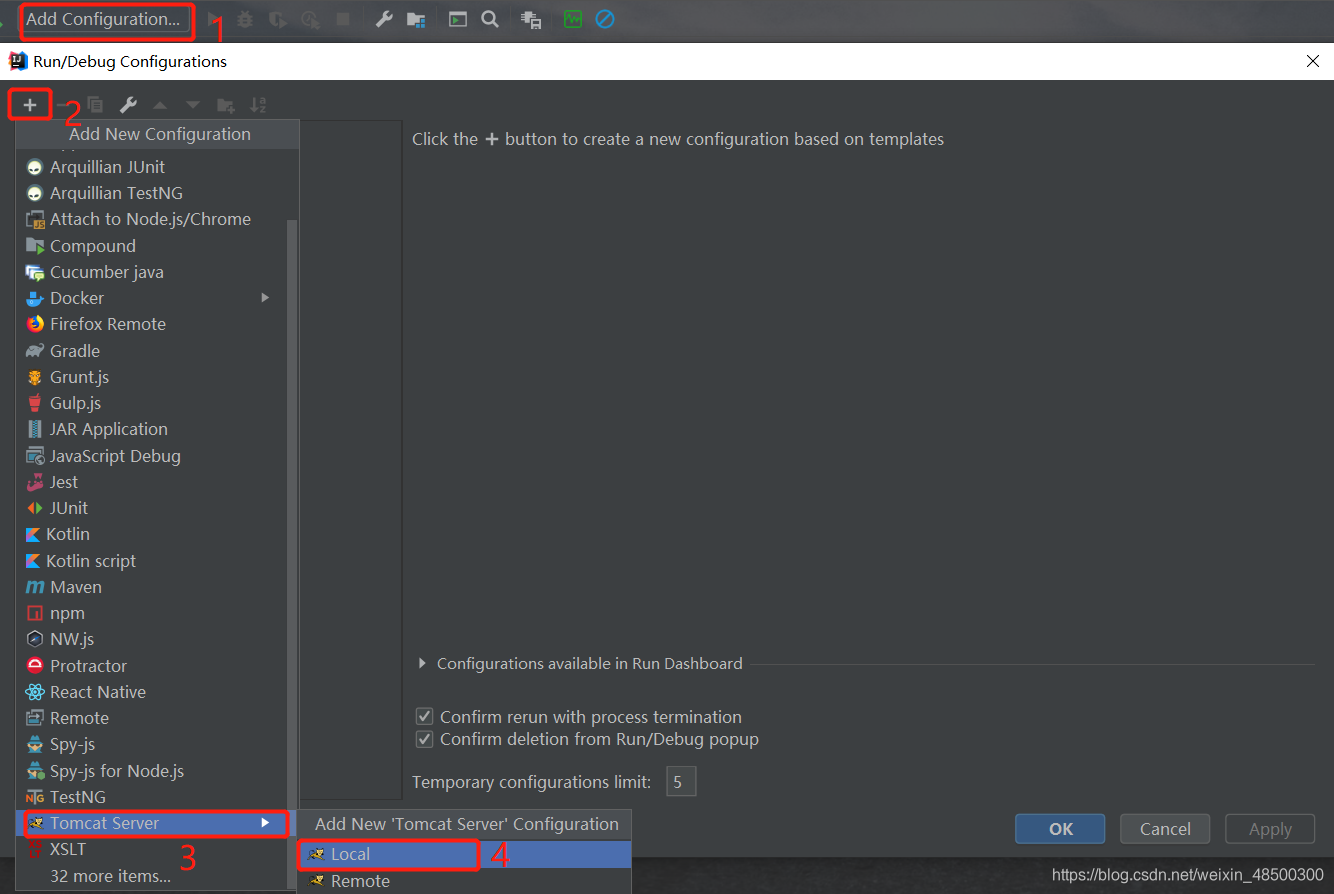Click the Search Everywhere magnifier icon

(x=490, y=19)
